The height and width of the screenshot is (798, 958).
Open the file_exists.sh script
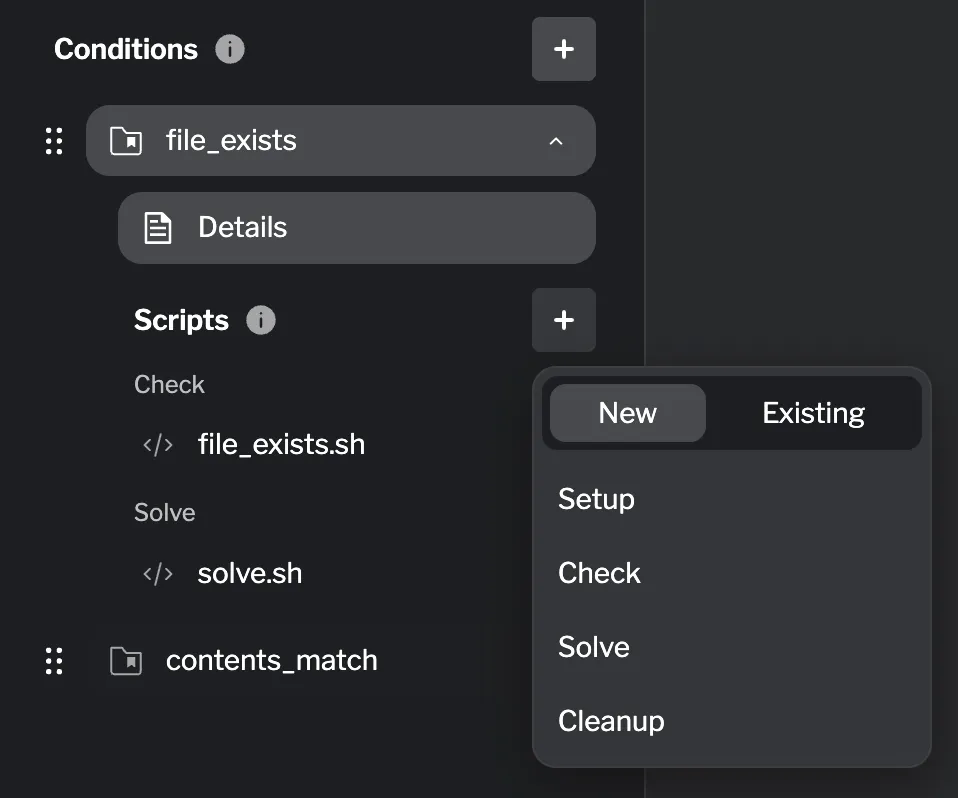(x=281, y=445)
